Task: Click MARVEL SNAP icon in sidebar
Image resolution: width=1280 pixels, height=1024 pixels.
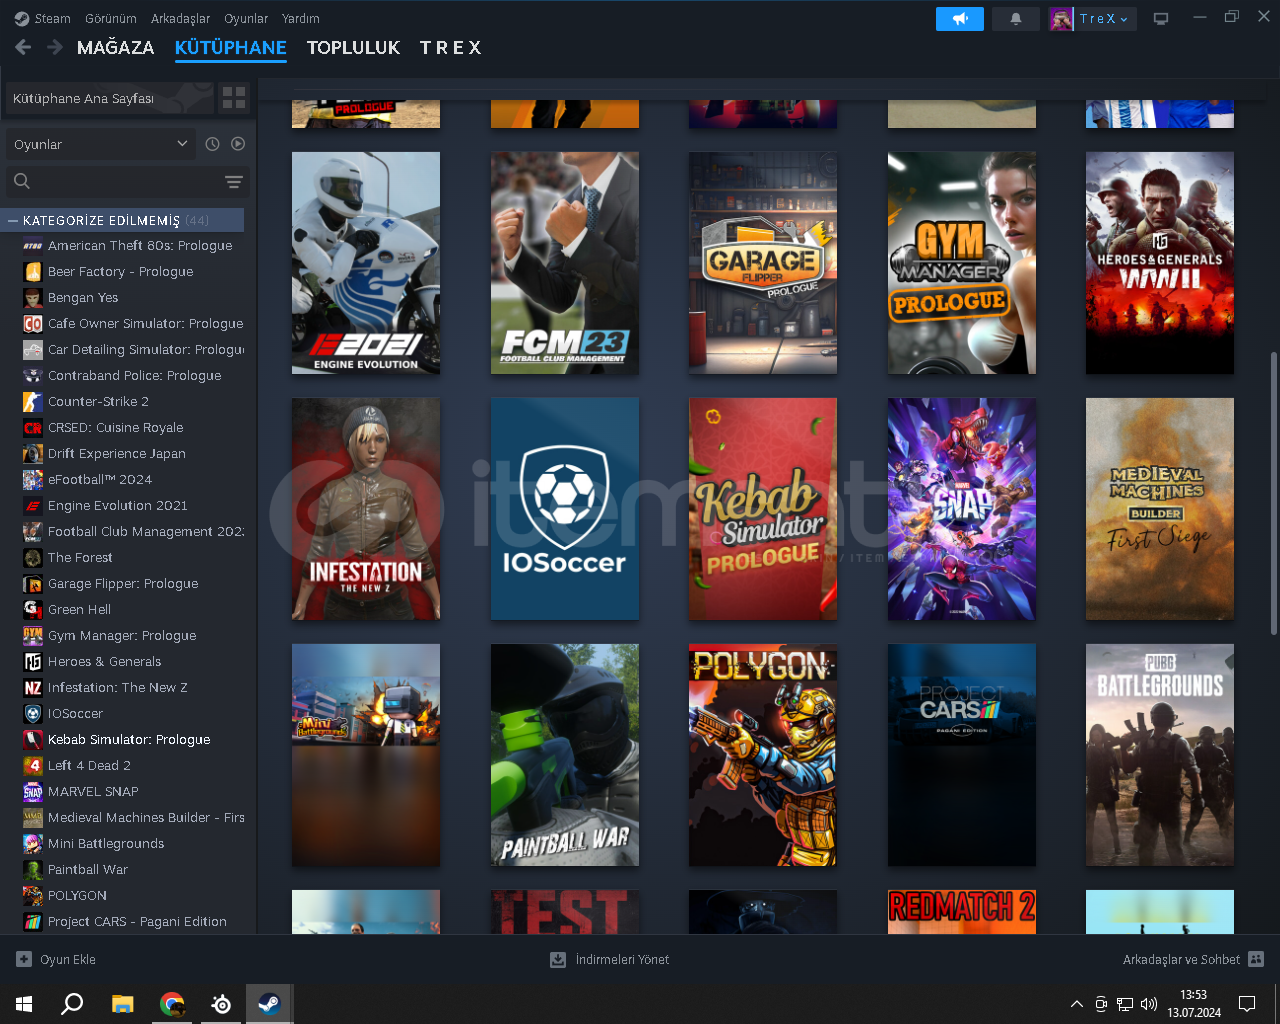Action: pos(33,791)
